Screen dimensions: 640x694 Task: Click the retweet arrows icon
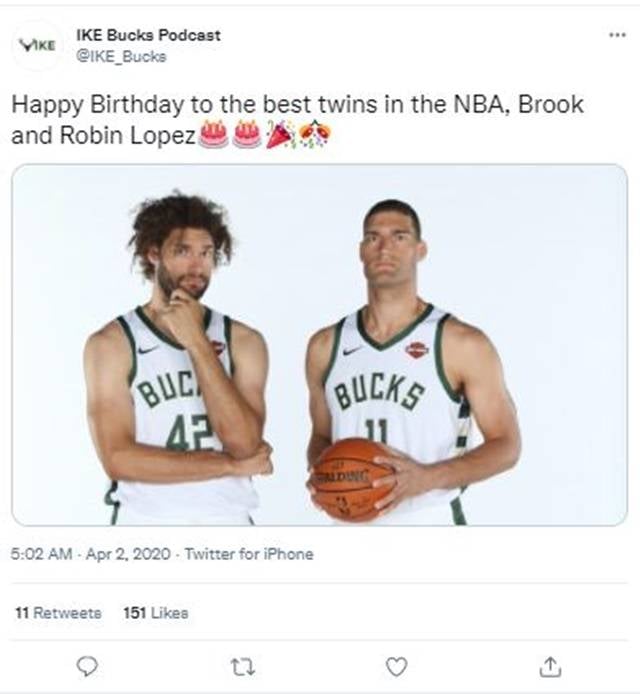click(243, 667)
